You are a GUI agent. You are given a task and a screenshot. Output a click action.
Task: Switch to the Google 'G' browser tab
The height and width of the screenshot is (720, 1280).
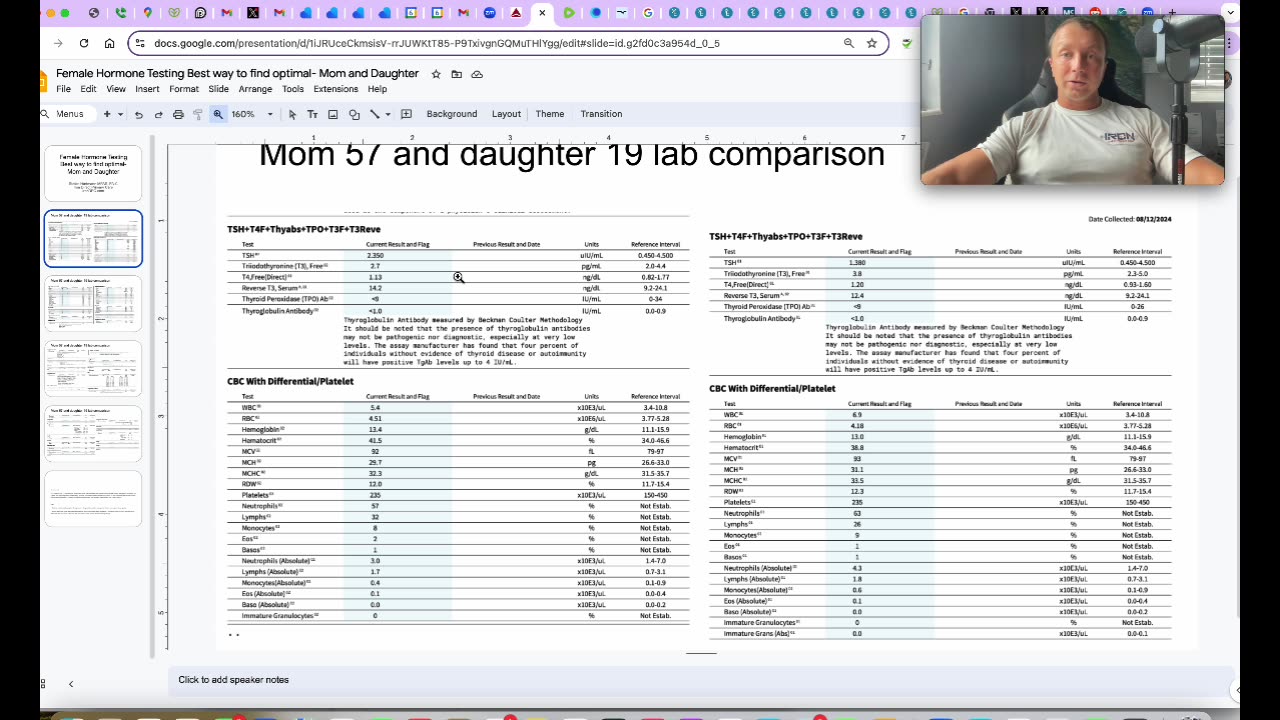[x=648, y=13]
